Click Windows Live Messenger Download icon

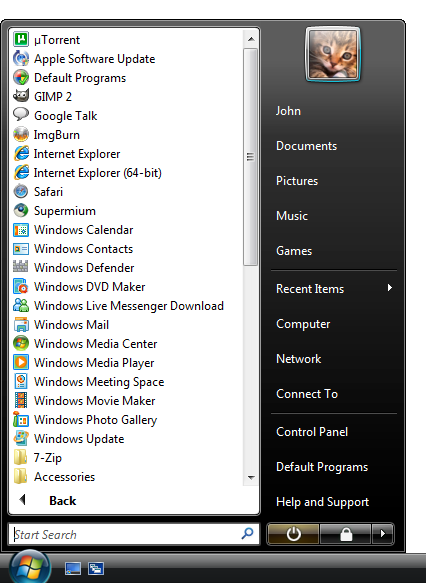[21, 305]
